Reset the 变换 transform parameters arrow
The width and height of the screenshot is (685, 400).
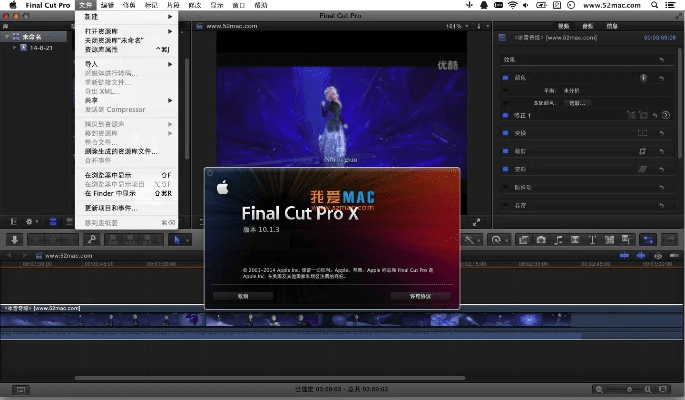[x=661, y=133]
